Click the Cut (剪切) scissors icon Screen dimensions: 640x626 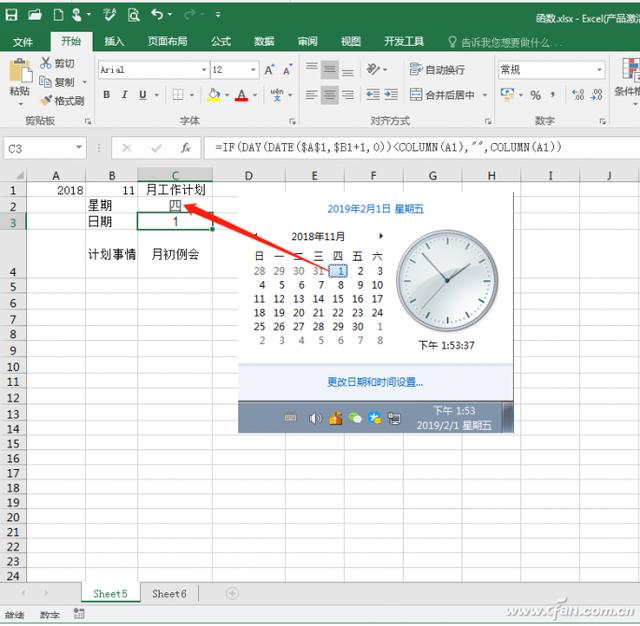coord(45,63)
